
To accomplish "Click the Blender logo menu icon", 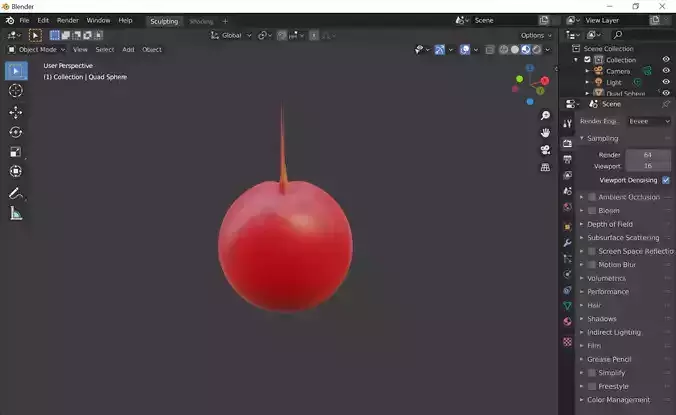I will 10,20.
